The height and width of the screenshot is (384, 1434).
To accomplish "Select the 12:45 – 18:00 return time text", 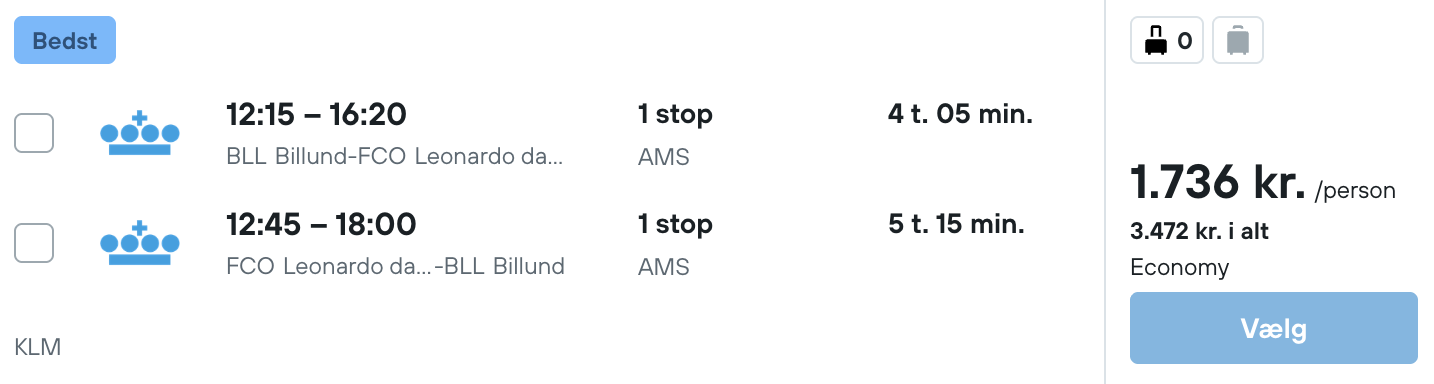I will 321,225.
